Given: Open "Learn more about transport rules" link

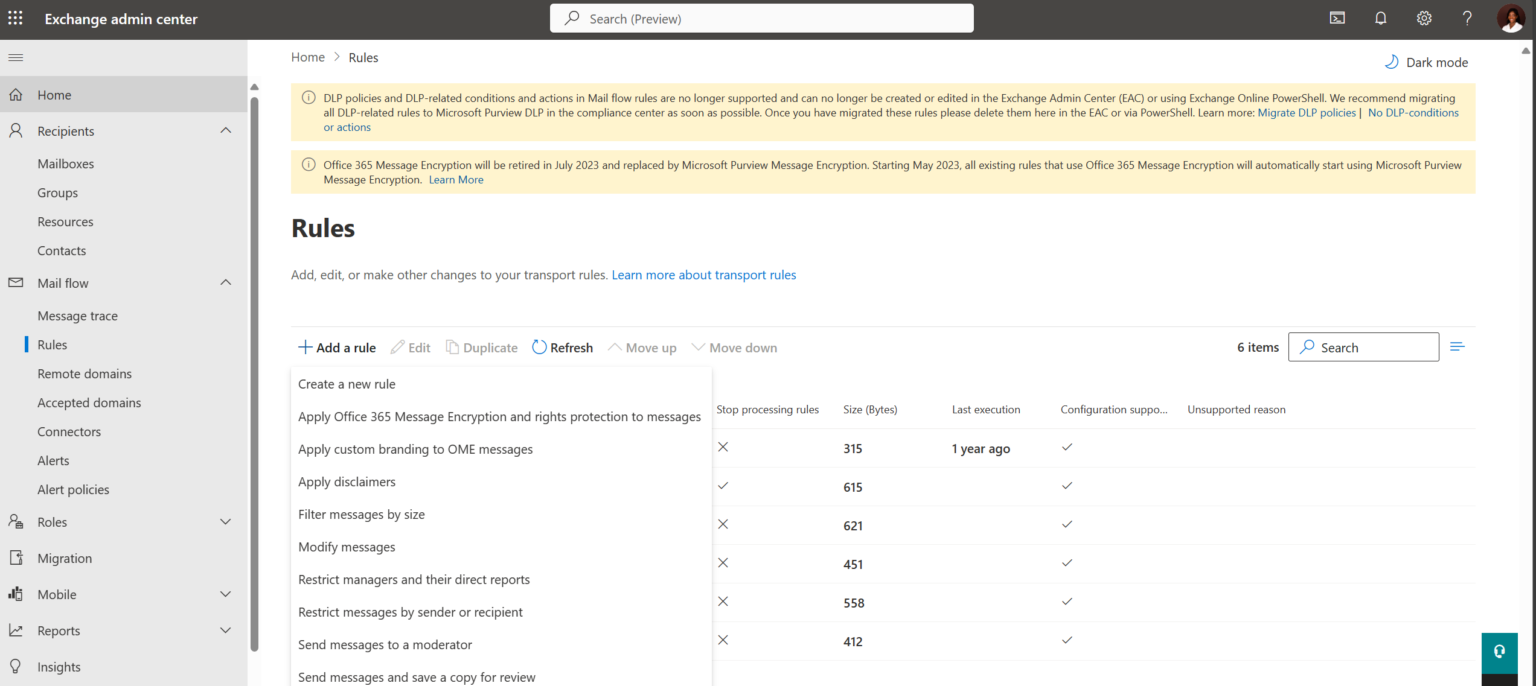Looking at the screenshot, I should [704, 274].
